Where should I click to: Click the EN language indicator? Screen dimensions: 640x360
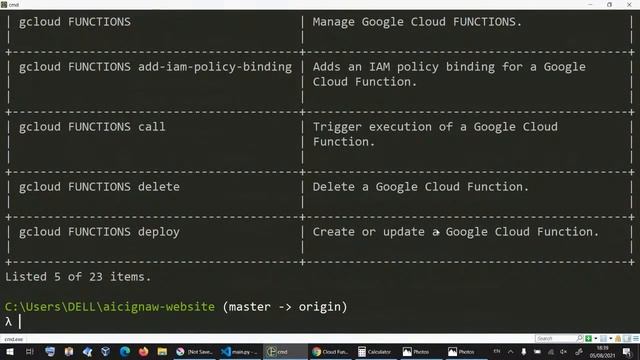[497, 351]
